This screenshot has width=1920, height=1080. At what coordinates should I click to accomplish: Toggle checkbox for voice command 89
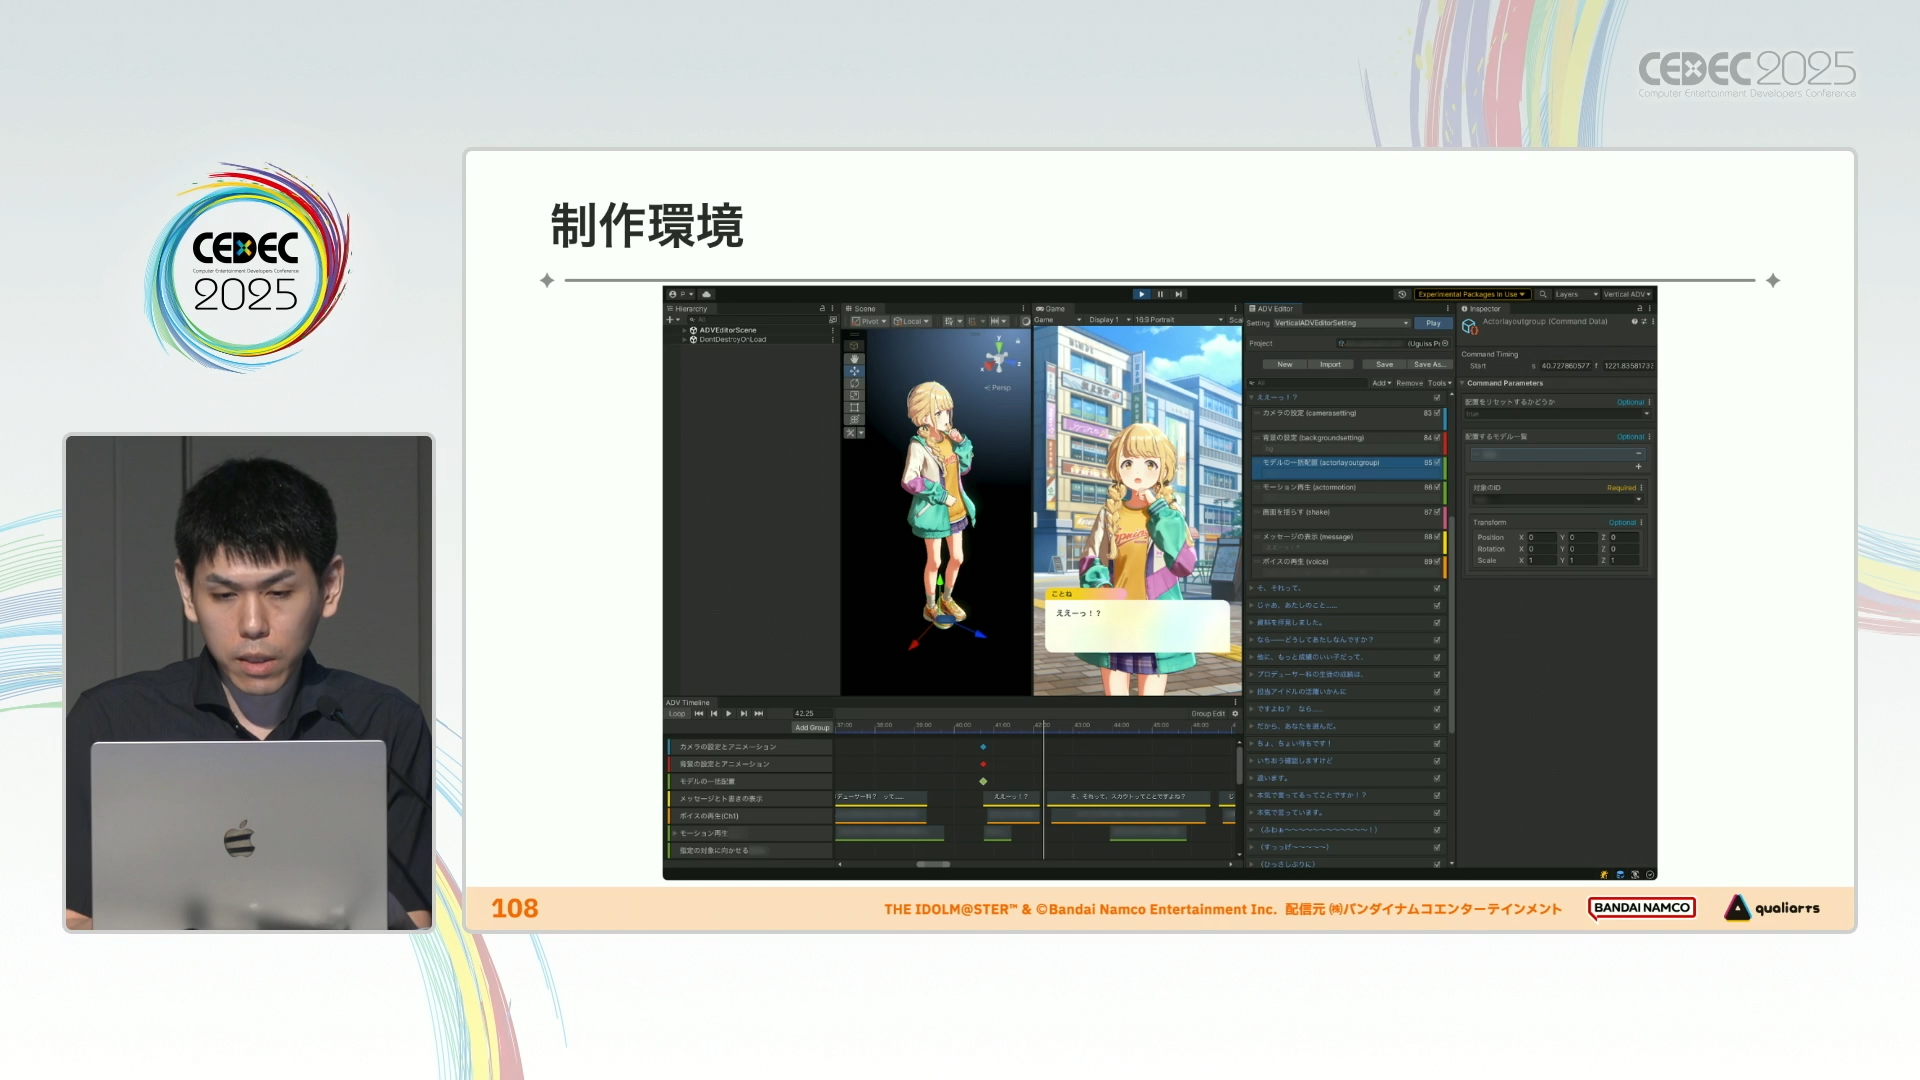pyautogui.click(x=1438, y=562)
